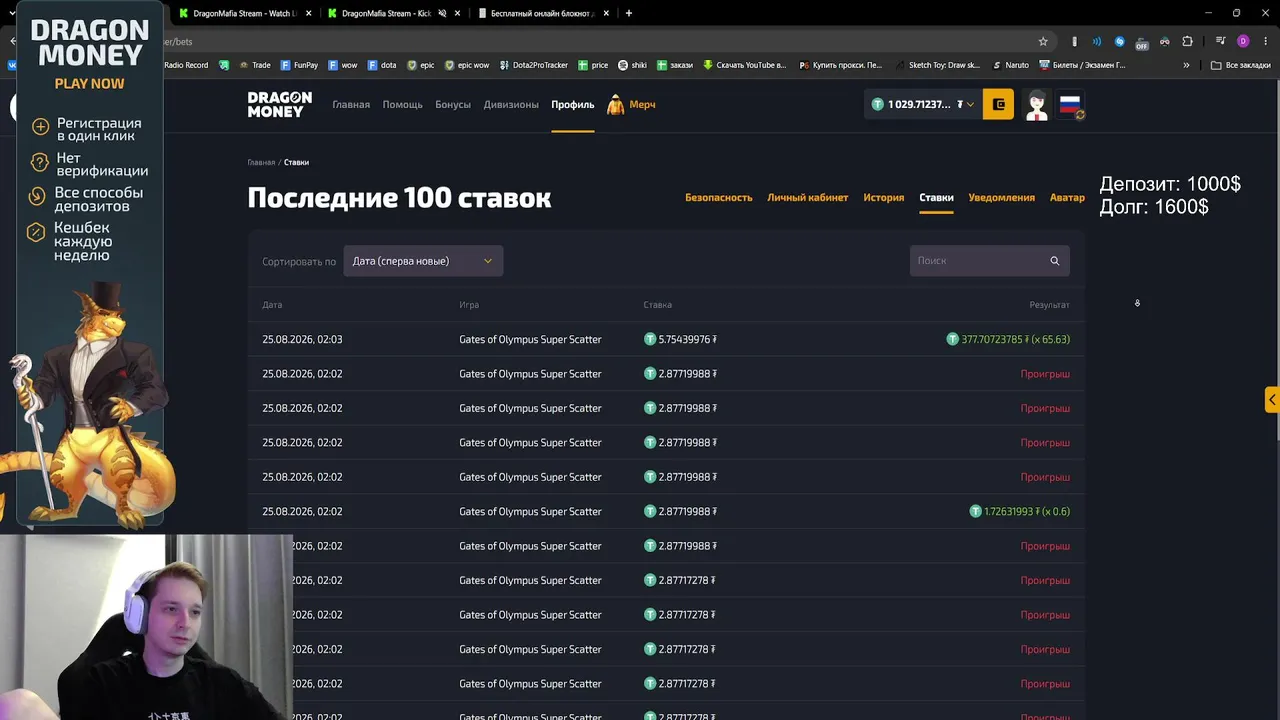Viewport: 1280px width, 720px height.
Task: Open the Билеты / Экзамен bookmark
Action: coord(1083,65)
